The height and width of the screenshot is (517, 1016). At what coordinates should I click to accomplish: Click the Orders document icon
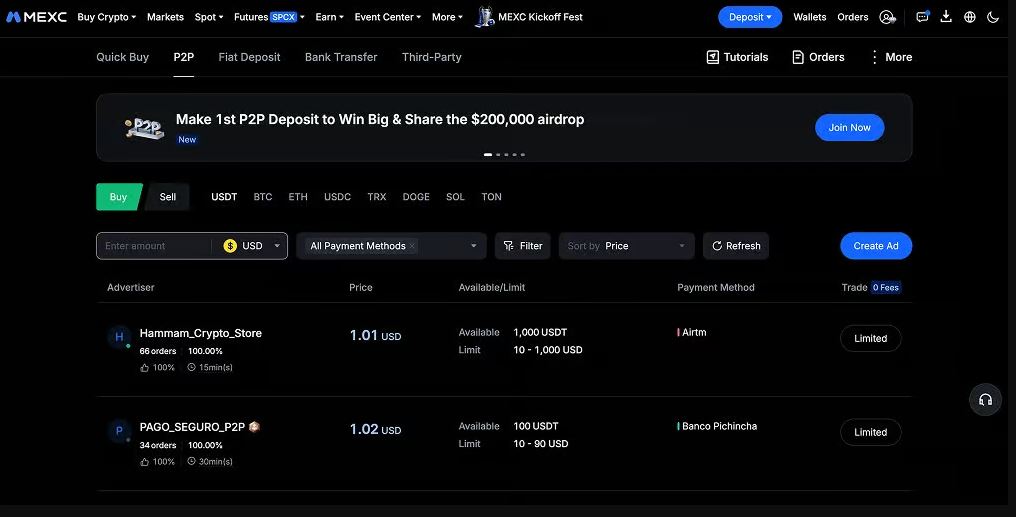(798, 57)
